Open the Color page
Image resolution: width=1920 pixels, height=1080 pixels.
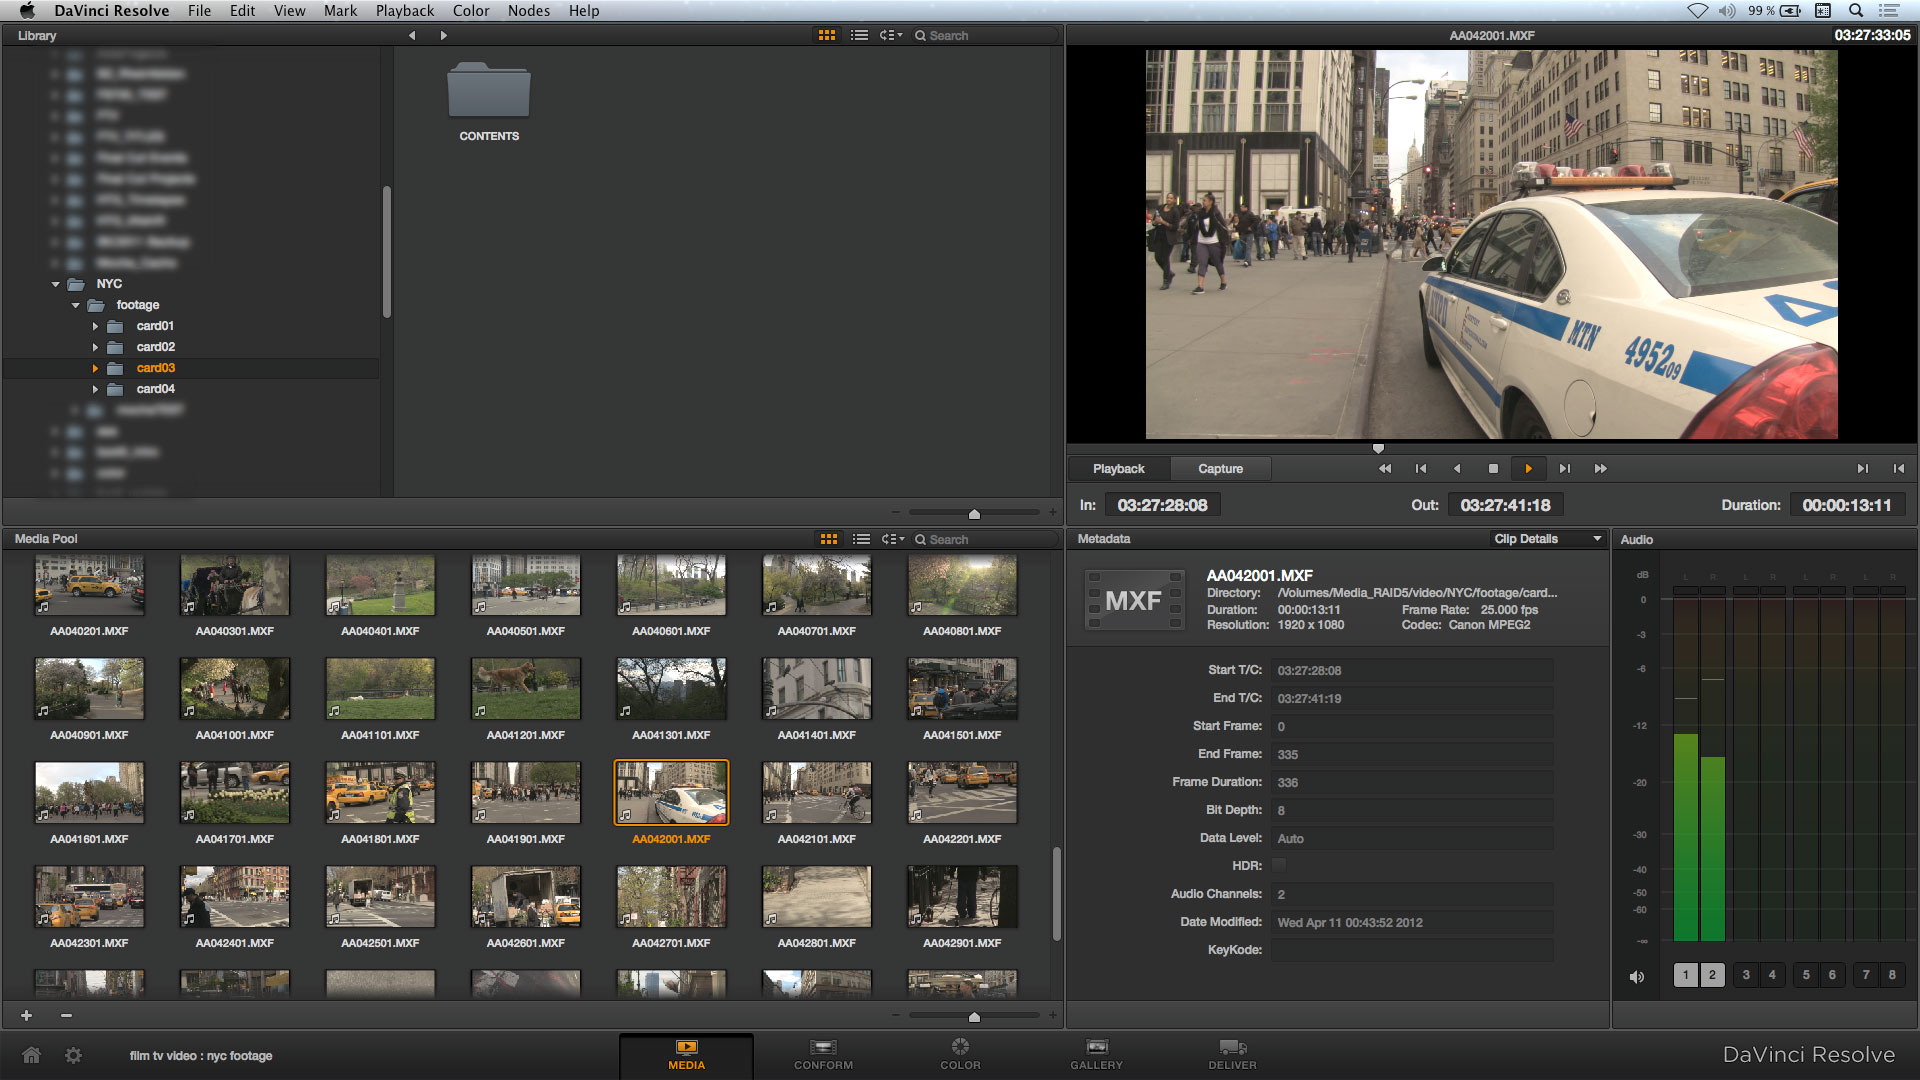(960, 1054)
